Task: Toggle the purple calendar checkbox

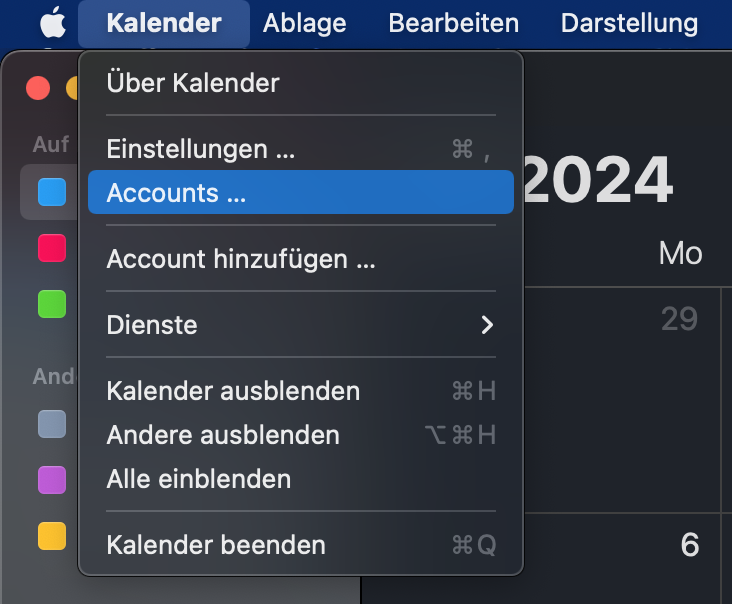Action: (52, 480)
